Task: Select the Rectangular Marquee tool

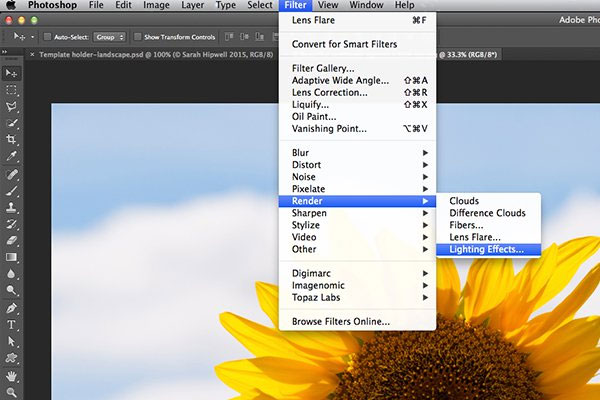Action: [11, 90]
